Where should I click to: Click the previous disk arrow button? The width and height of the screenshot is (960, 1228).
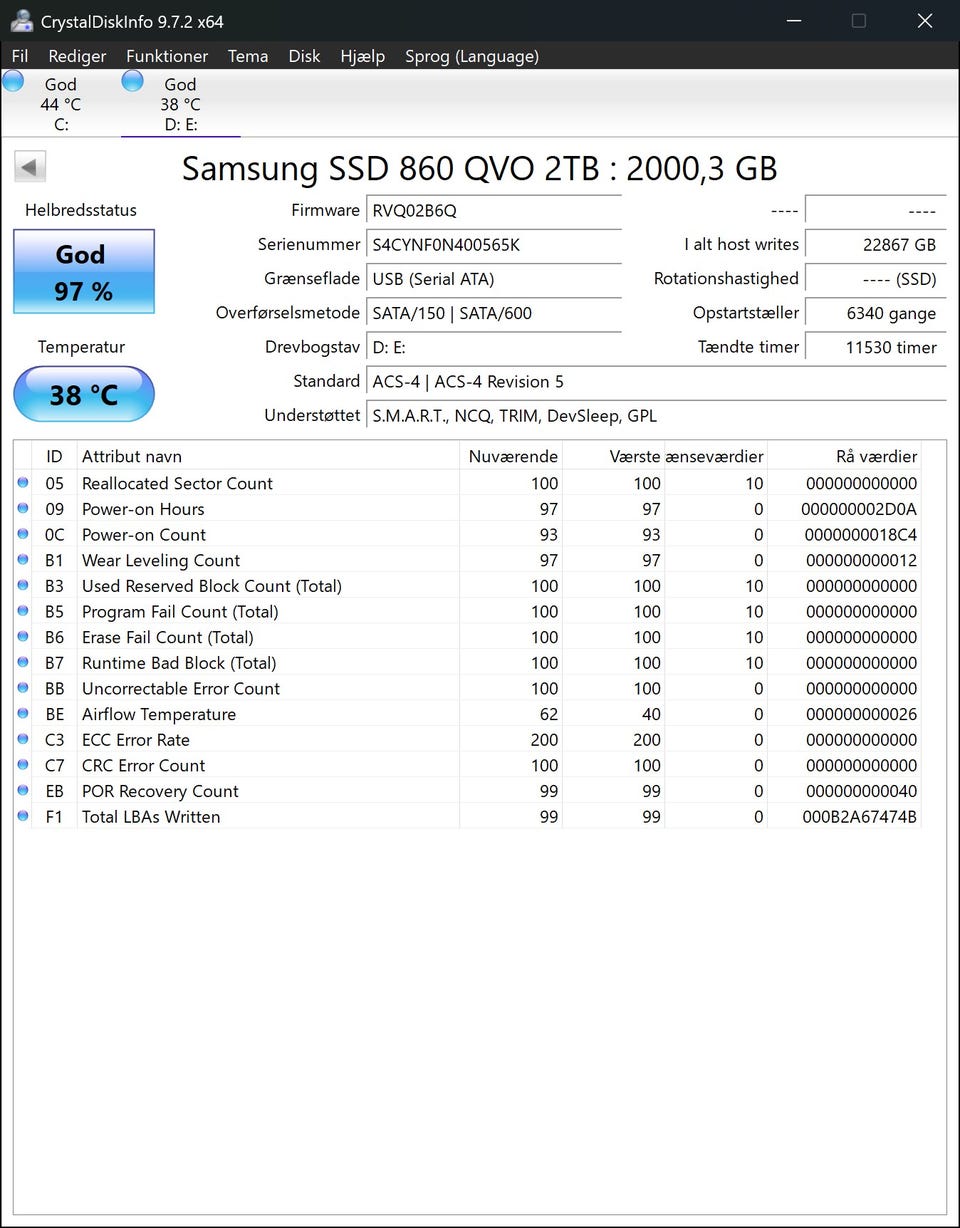coord(30,166)
